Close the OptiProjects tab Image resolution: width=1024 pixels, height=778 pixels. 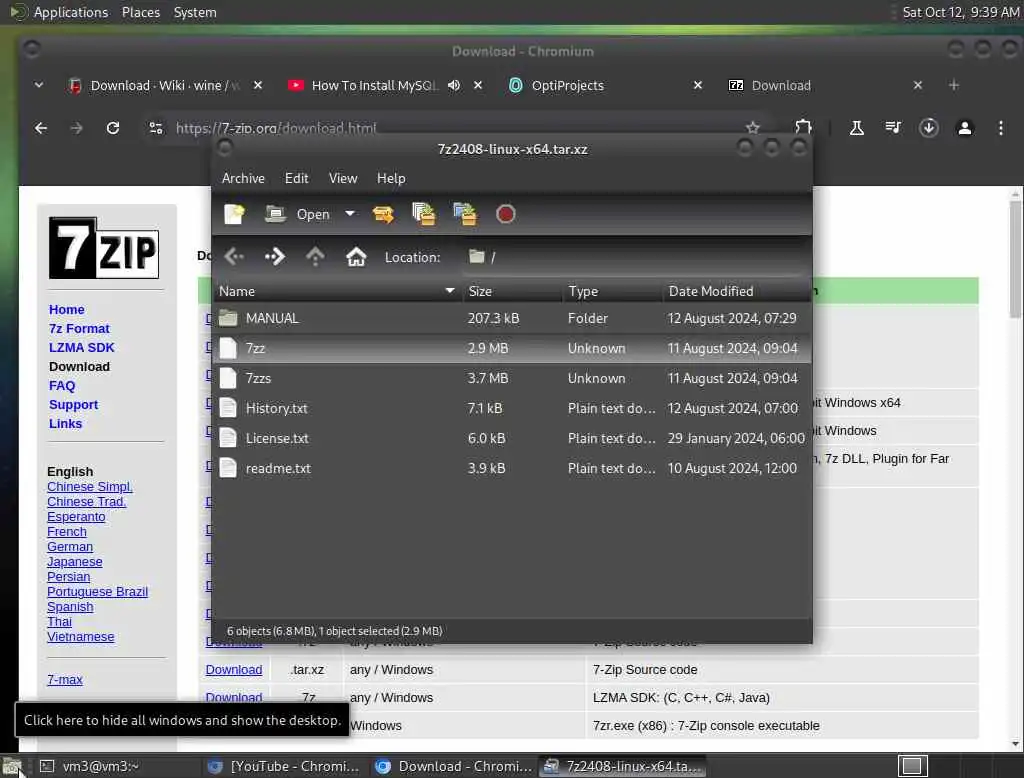(697, 86)
